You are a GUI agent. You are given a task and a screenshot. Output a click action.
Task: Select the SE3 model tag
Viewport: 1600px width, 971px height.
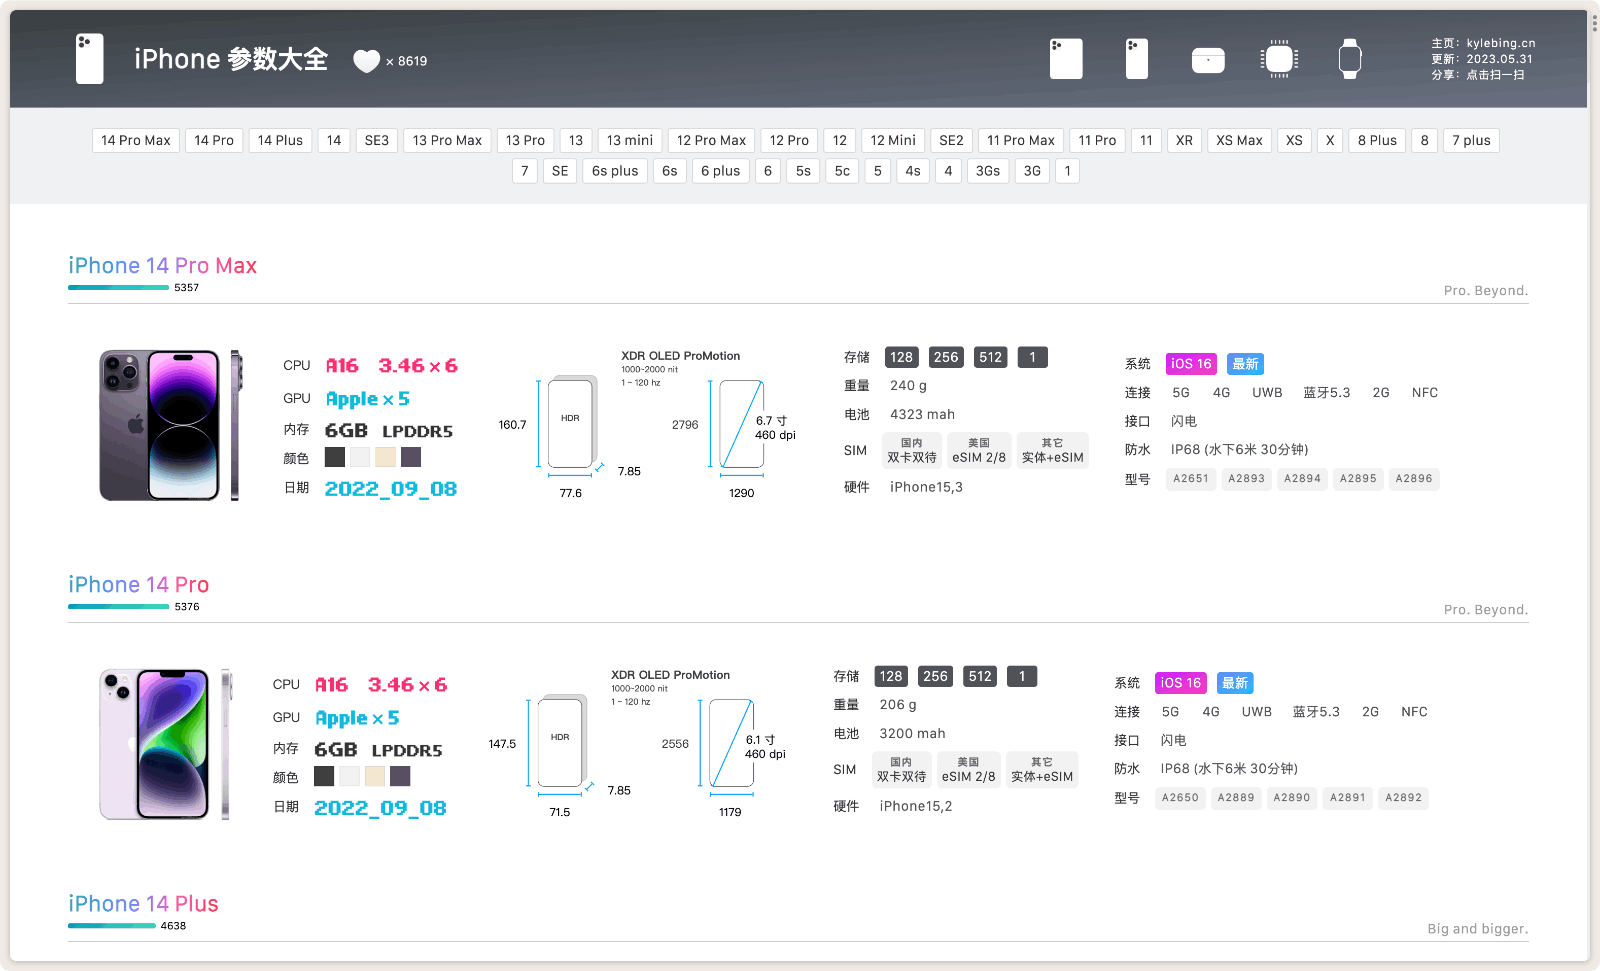tap(377, 140)
